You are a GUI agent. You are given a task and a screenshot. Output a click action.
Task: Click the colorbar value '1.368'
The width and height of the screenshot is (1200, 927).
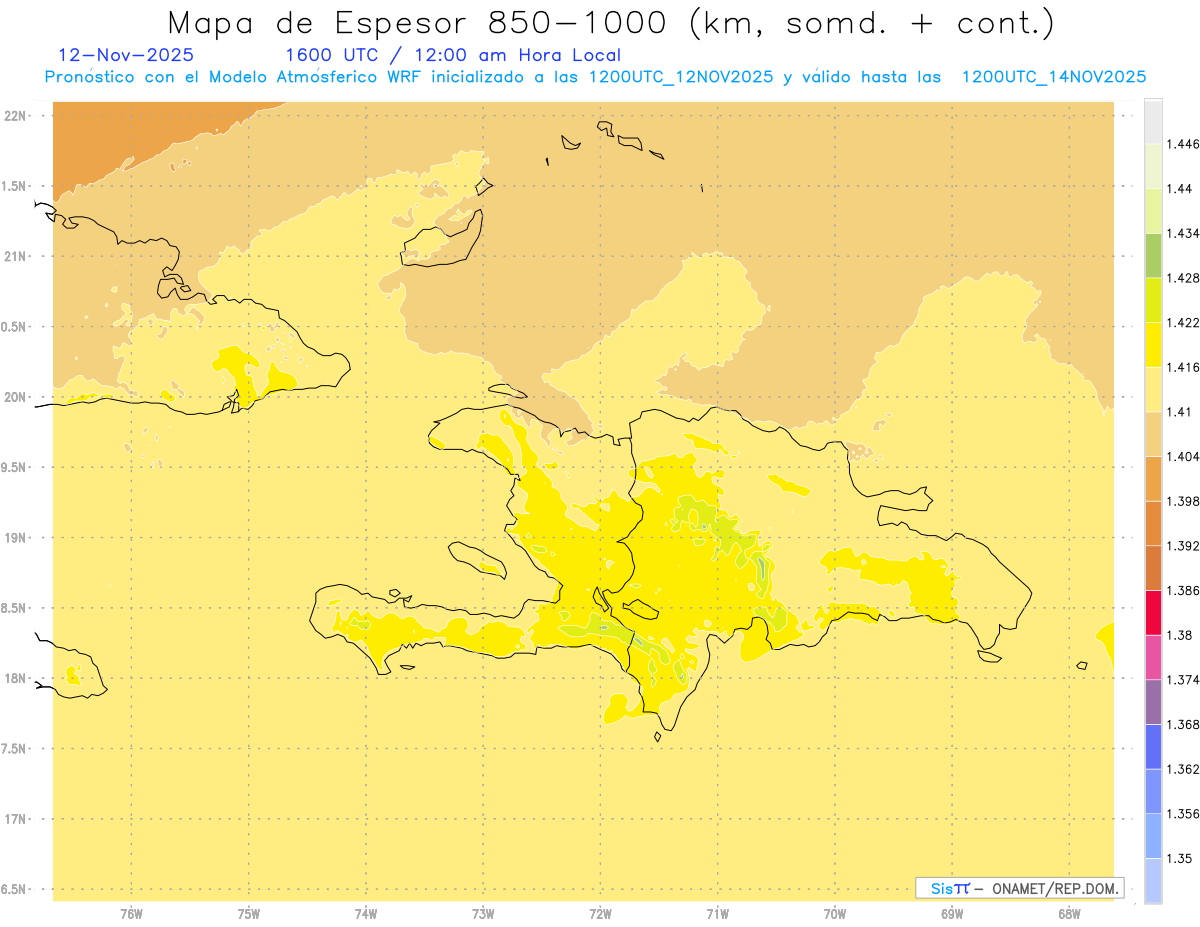point(1184,724)
